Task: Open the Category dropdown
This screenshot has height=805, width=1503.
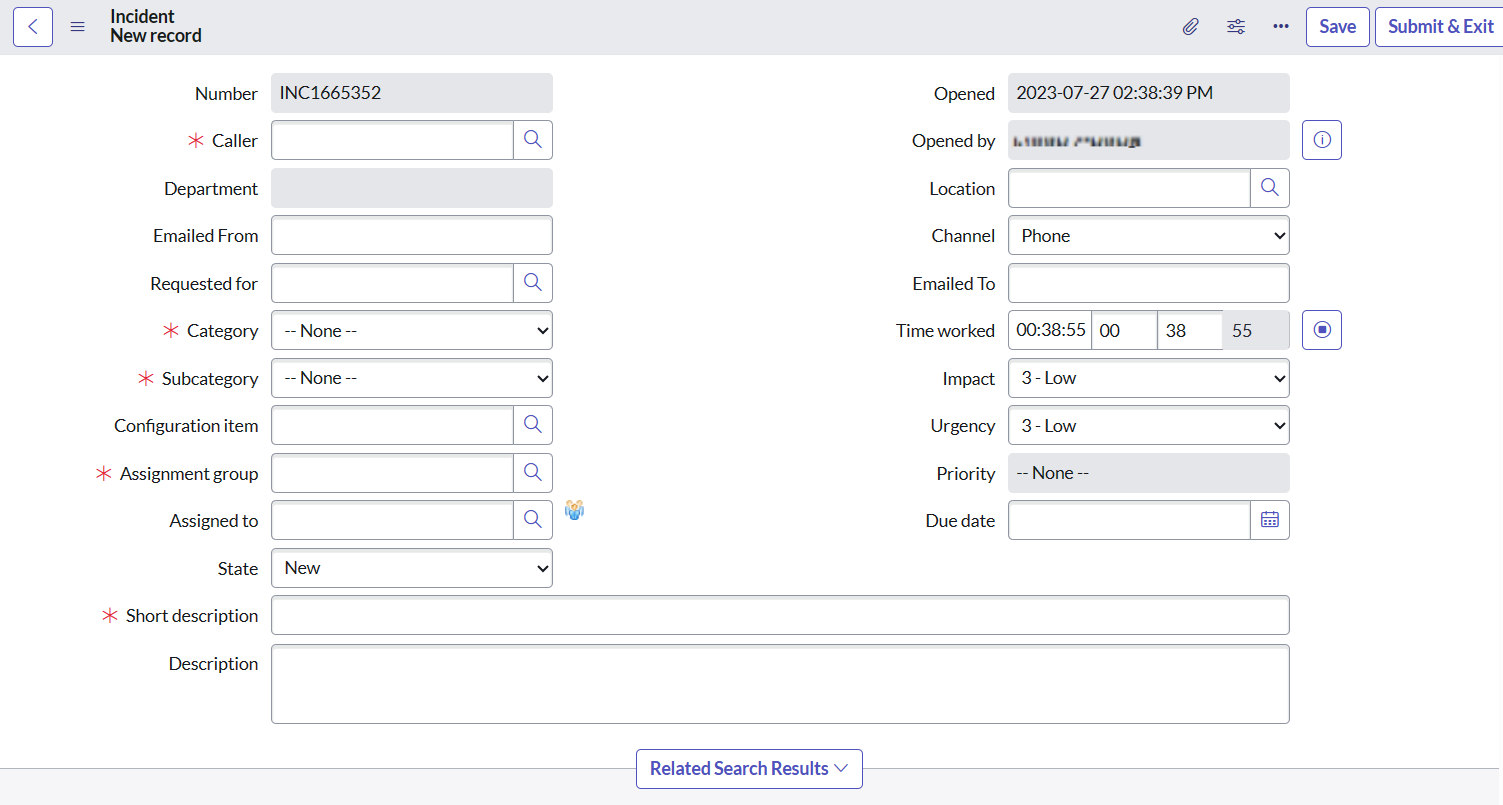Action: pos(411,330)
